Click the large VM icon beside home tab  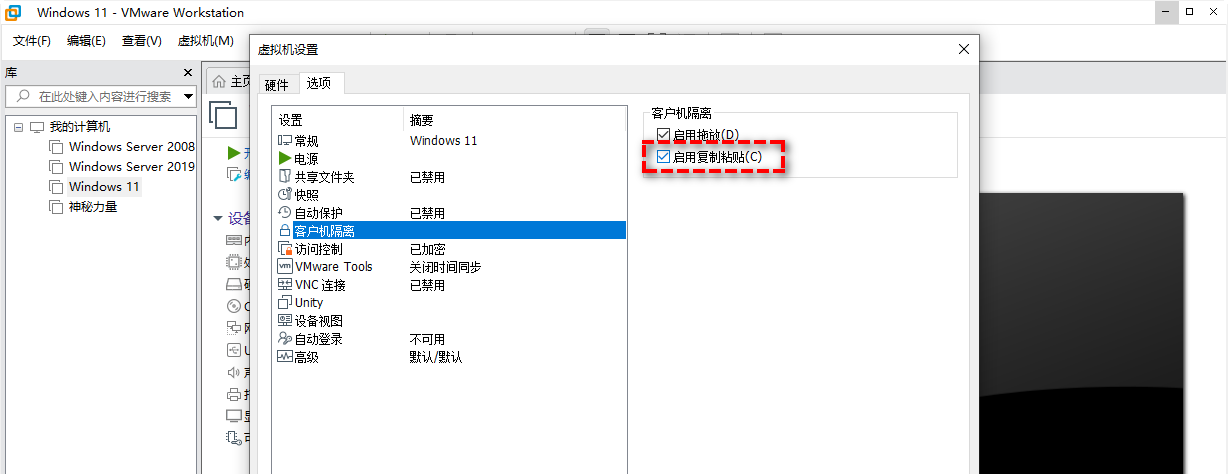click(x=223, y=115)
